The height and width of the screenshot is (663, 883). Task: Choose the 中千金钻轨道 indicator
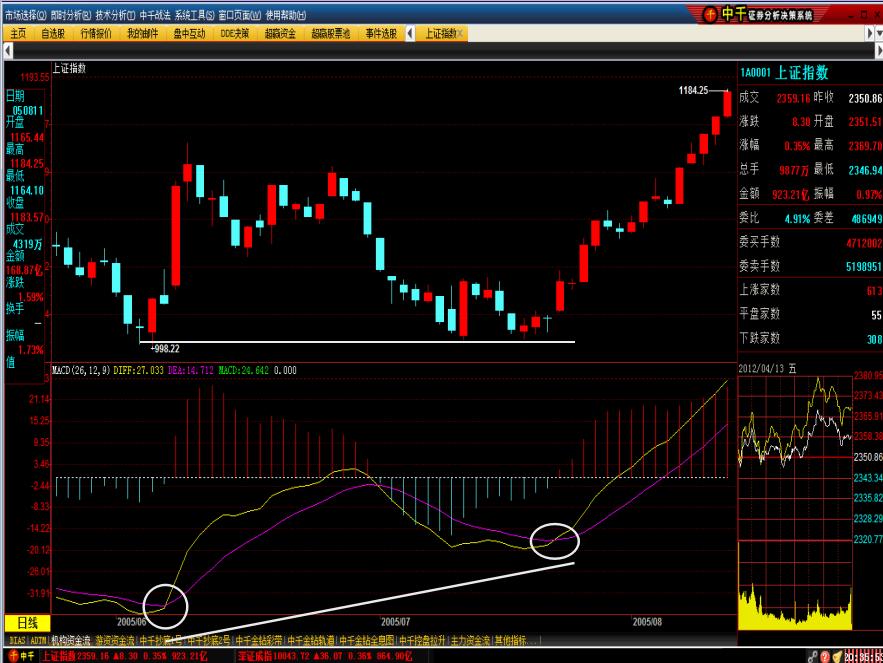[309, 640]
